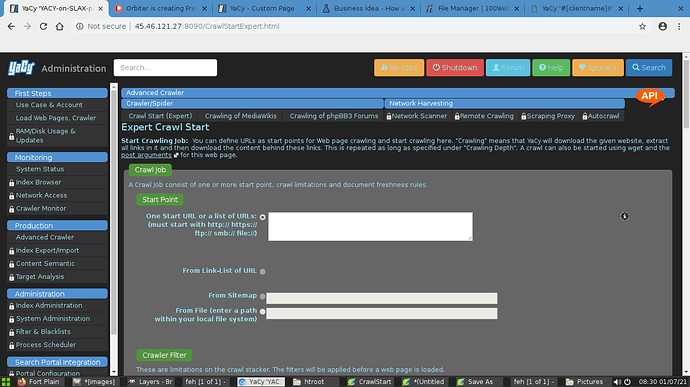
Task: Open Index Export/Import in sidebar
Action: (48, 251)
